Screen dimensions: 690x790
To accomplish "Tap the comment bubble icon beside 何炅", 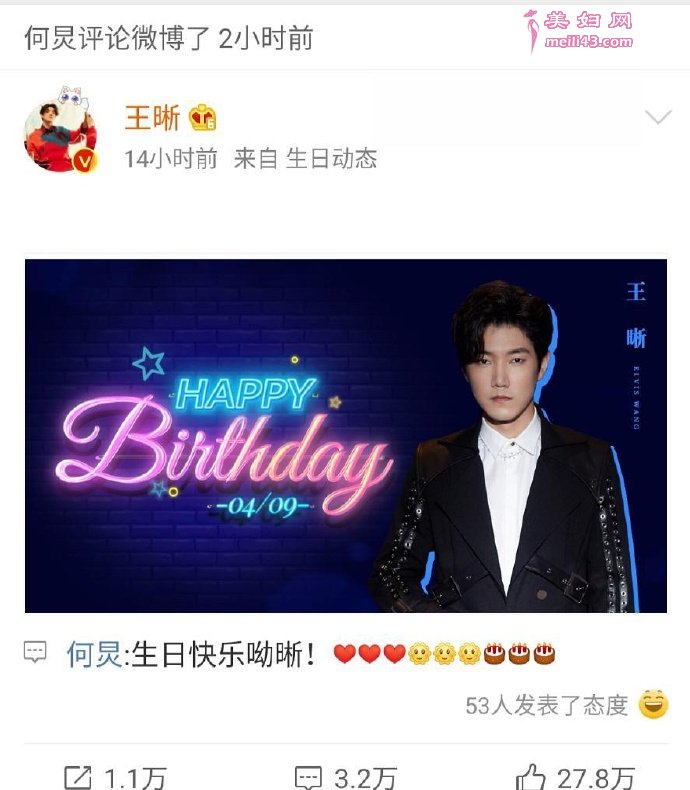I will tap(35, 652).
